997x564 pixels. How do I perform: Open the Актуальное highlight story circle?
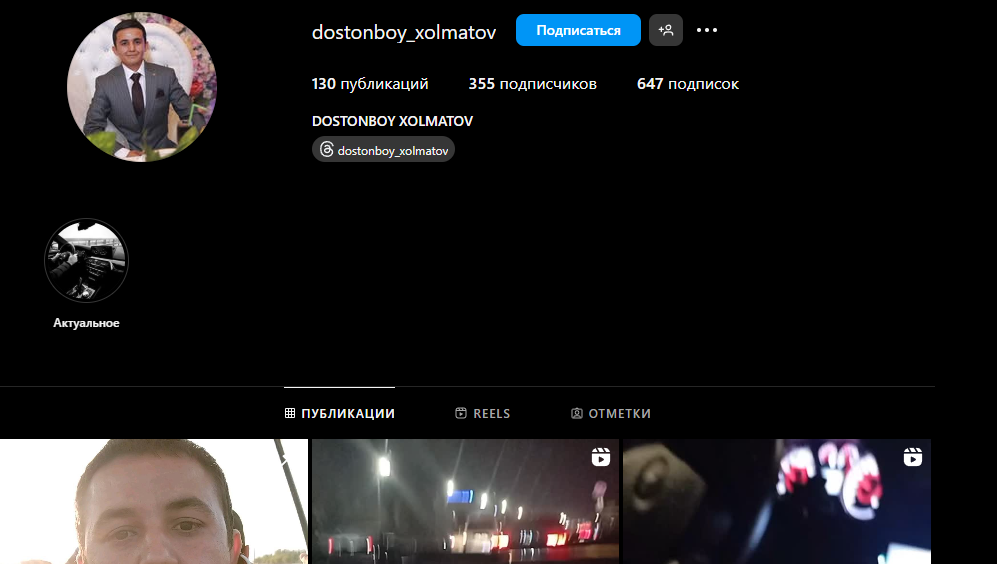pos(87,261)
